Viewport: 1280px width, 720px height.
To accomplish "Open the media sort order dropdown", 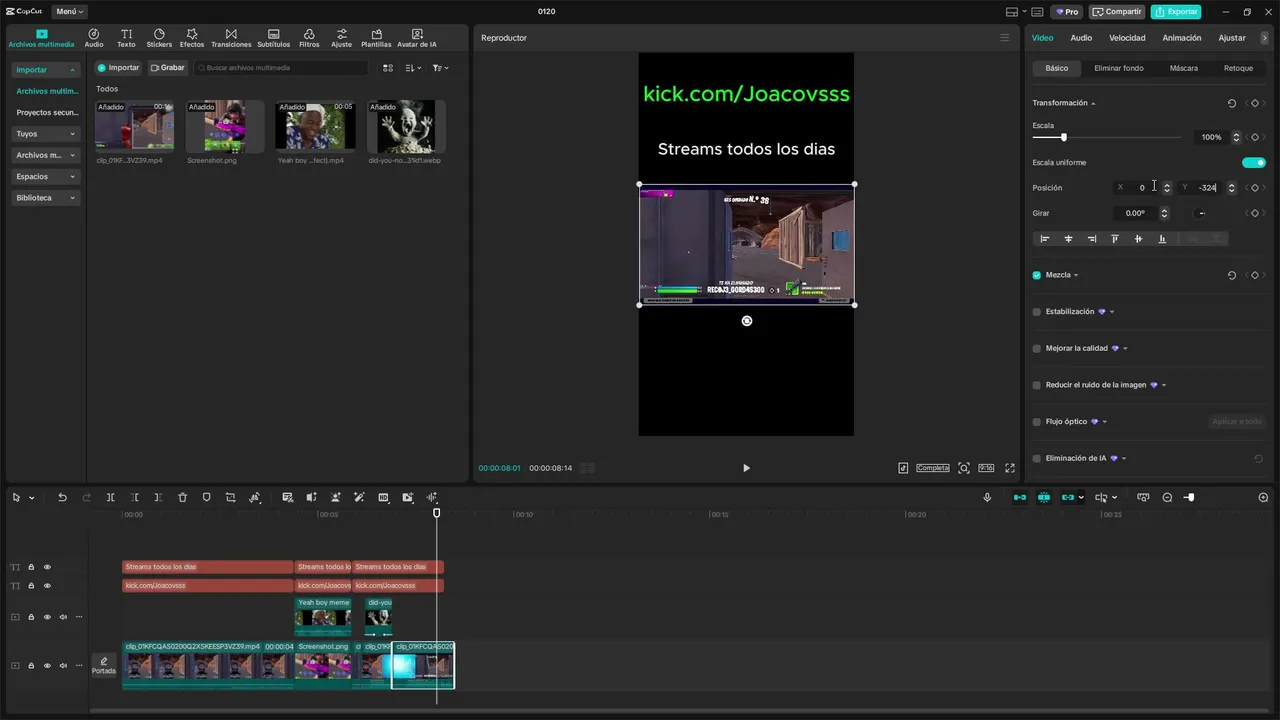I will pyautogui.click(x=414, y=68).
